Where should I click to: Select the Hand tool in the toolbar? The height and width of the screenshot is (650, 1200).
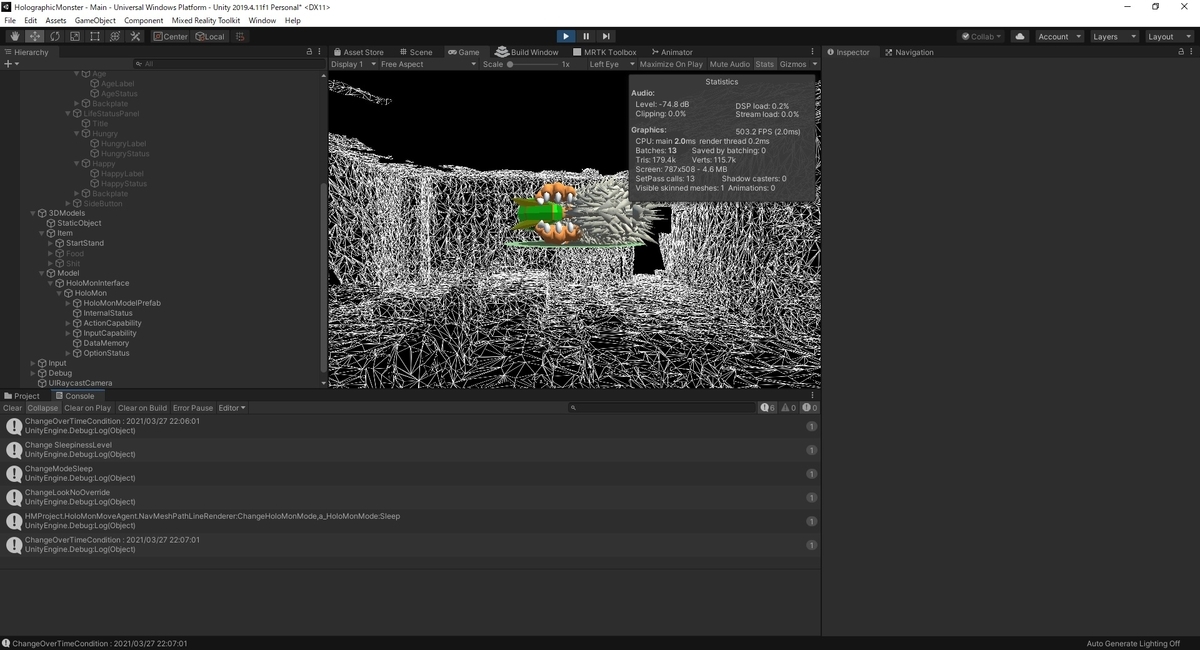(x=14, y=36)
